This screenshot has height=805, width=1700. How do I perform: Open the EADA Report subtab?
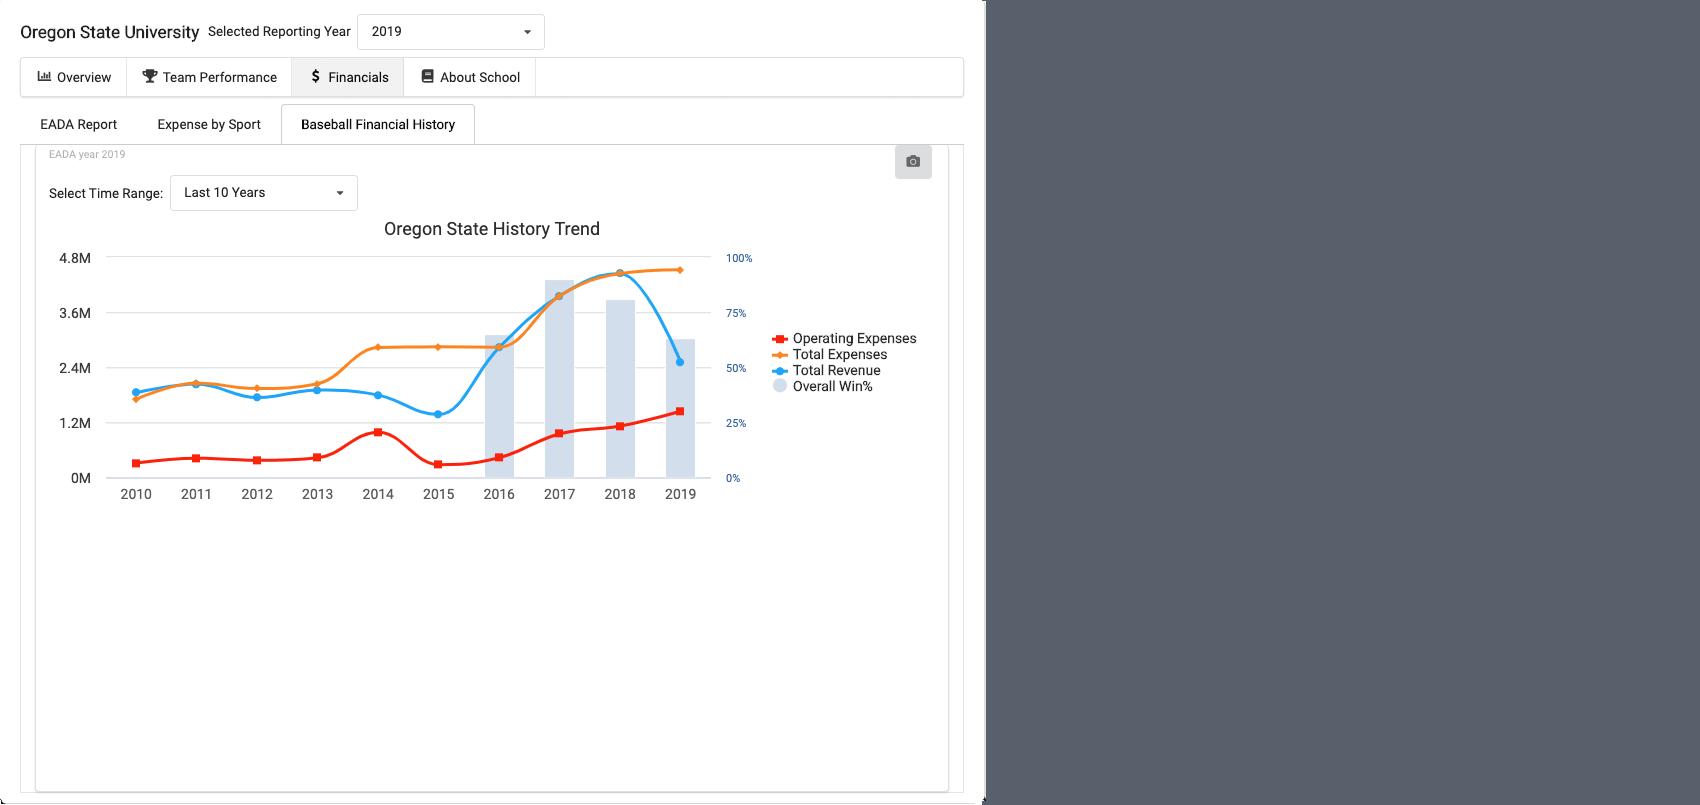tap(79, 125)
